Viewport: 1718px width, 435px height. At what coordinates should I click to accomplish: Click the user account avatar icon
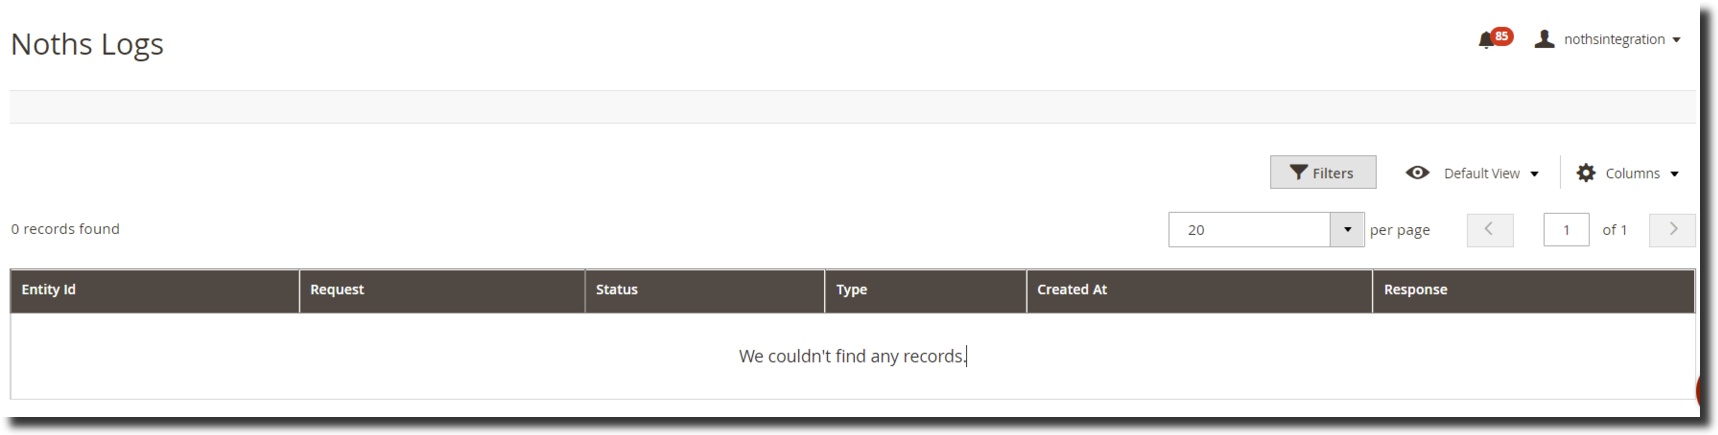tap(1544, 39)
